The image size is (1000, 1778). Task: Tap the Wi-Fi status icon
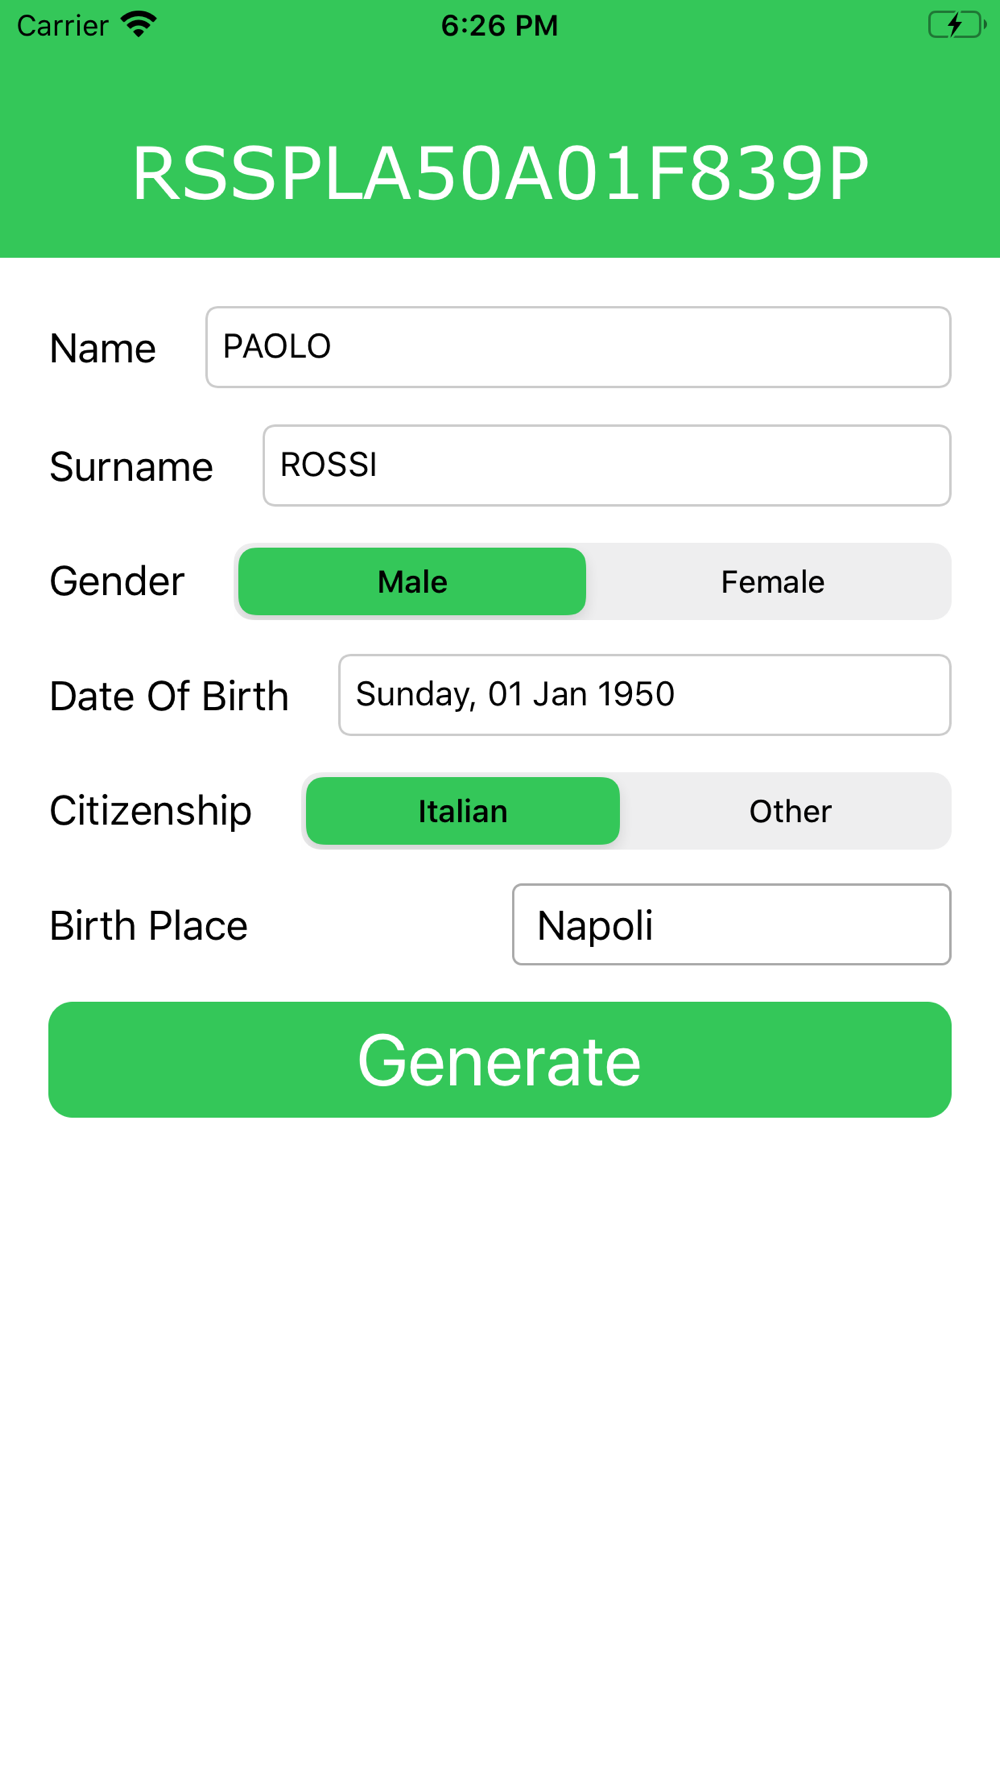pyautogui.click(x=138, y=24)
